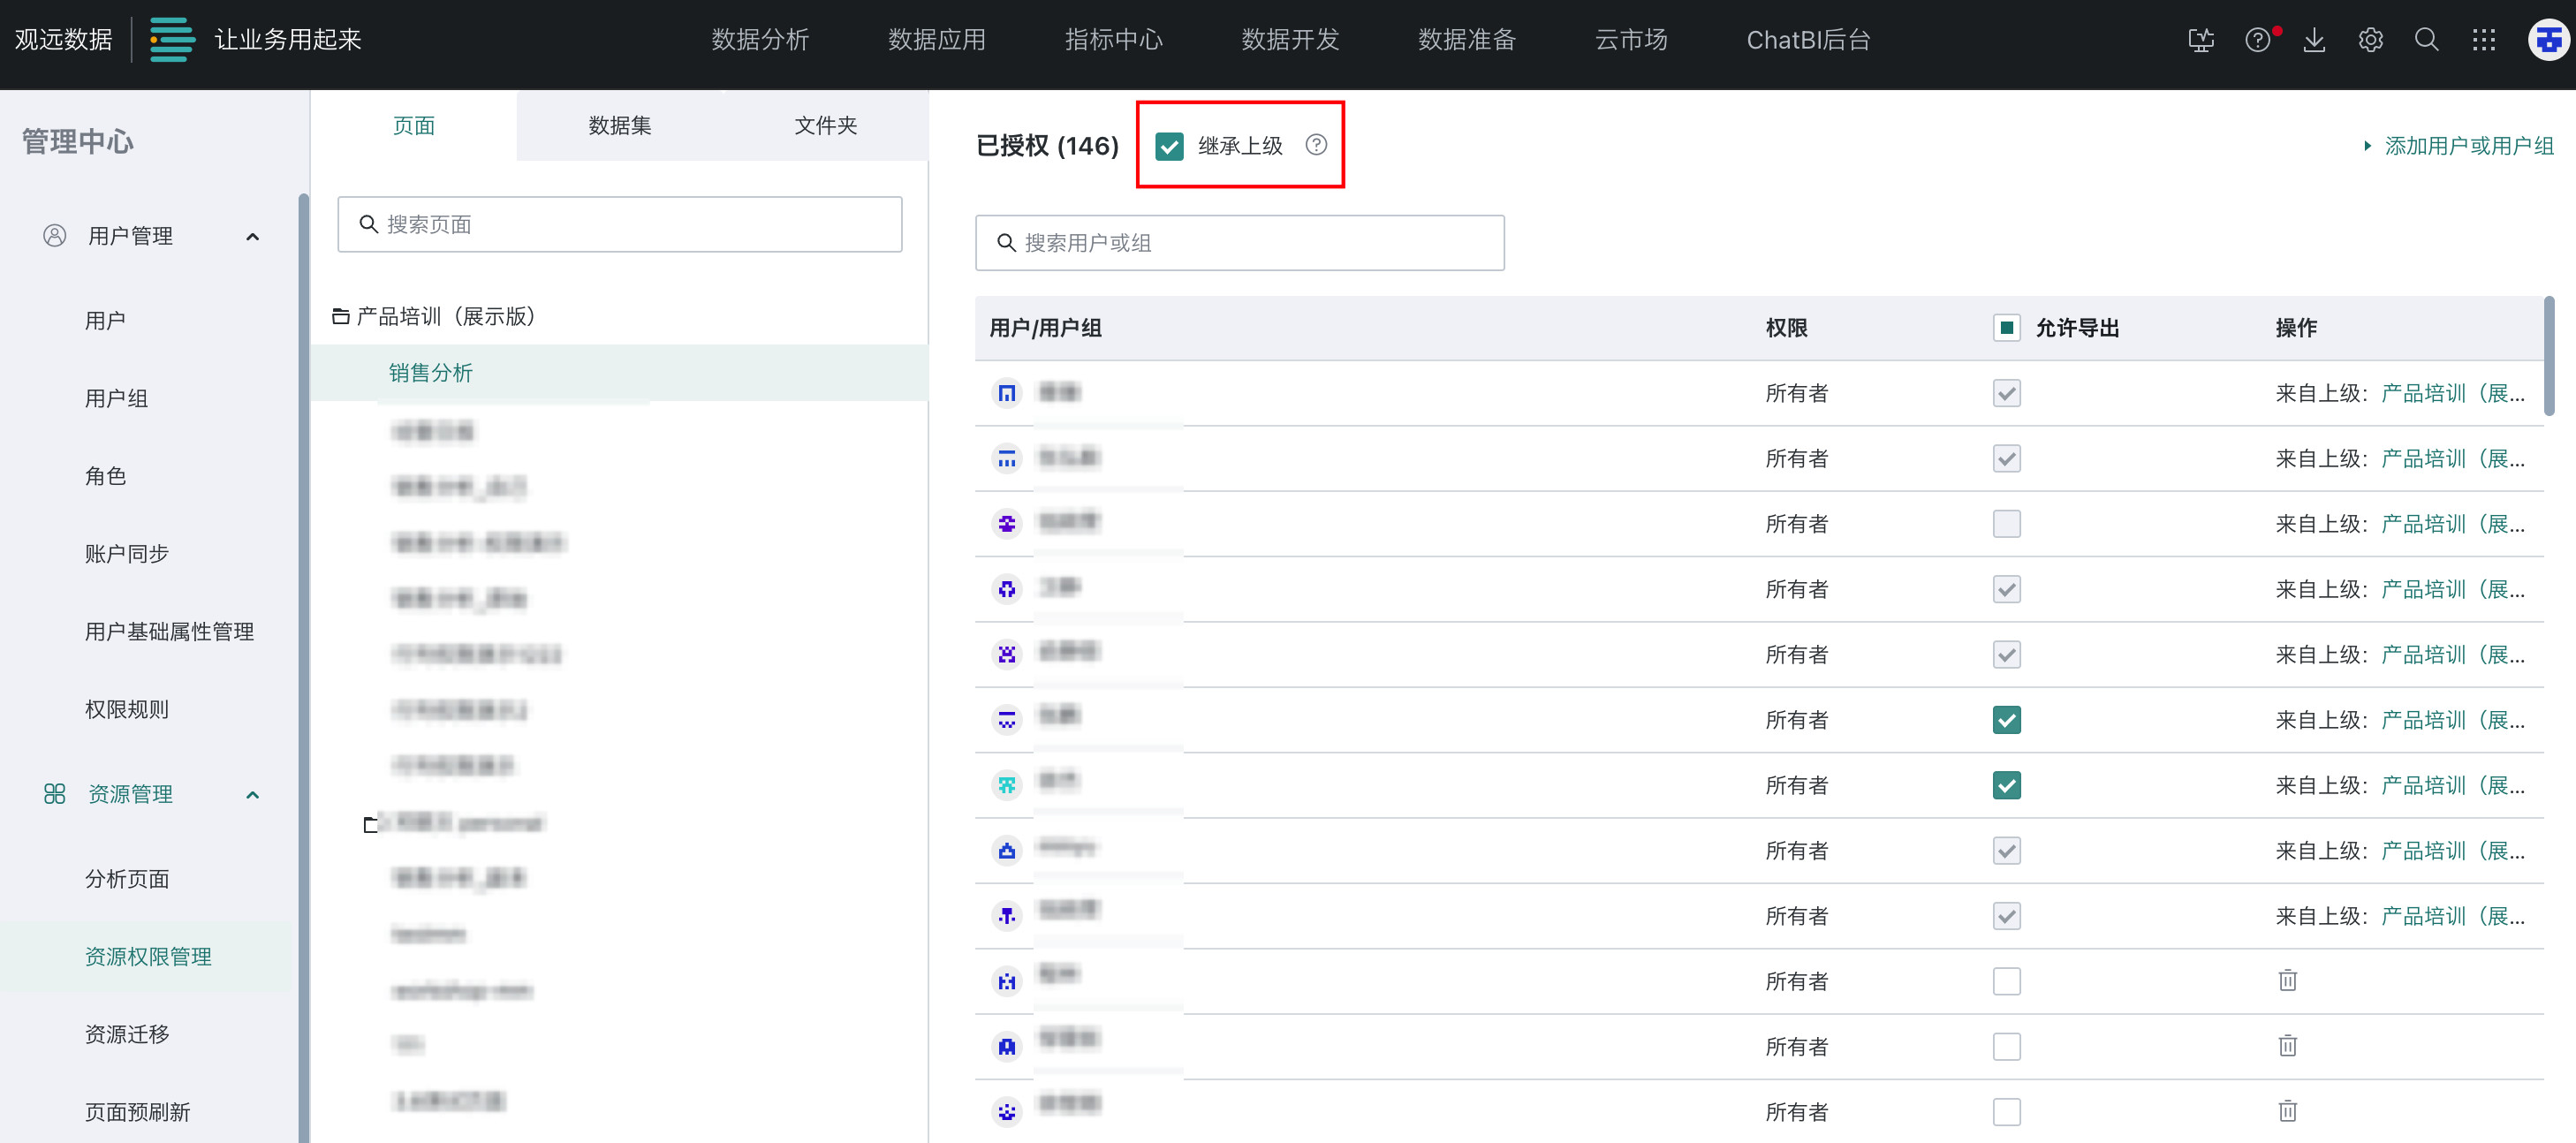Click the search magnifier in top bar
Image resolution: width=2576 pixels, height=1143 pixels.
click(x=2427, y=40)
